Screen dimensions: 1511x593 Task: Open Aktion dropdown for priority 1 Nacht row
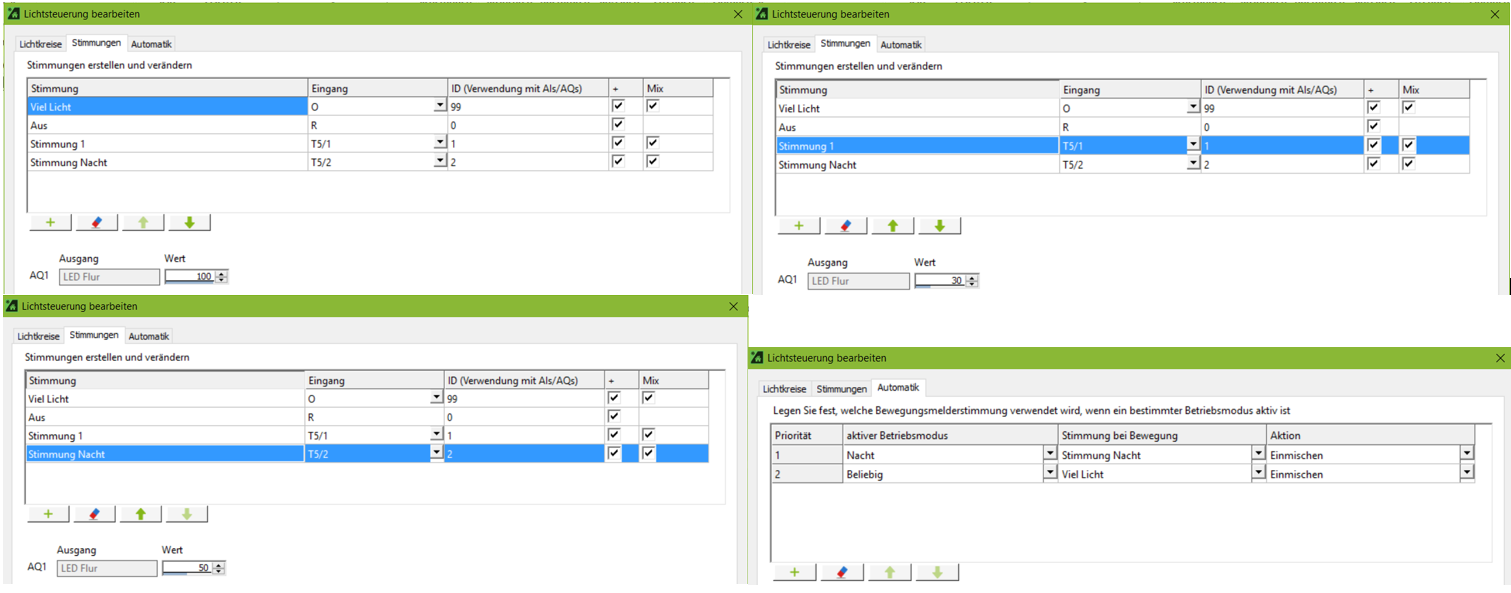pos(1466,454)
